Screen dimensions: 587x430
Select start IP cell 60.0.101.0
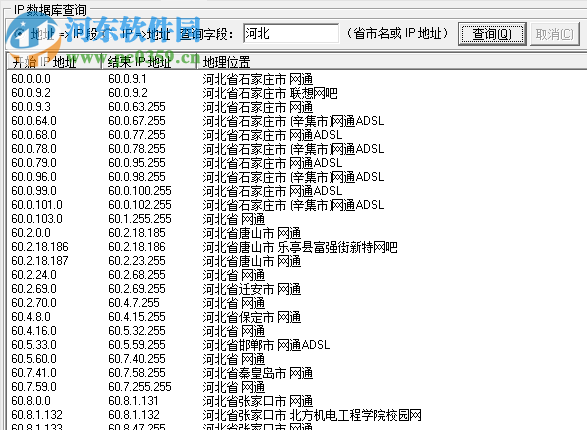[x=37, y=205]
